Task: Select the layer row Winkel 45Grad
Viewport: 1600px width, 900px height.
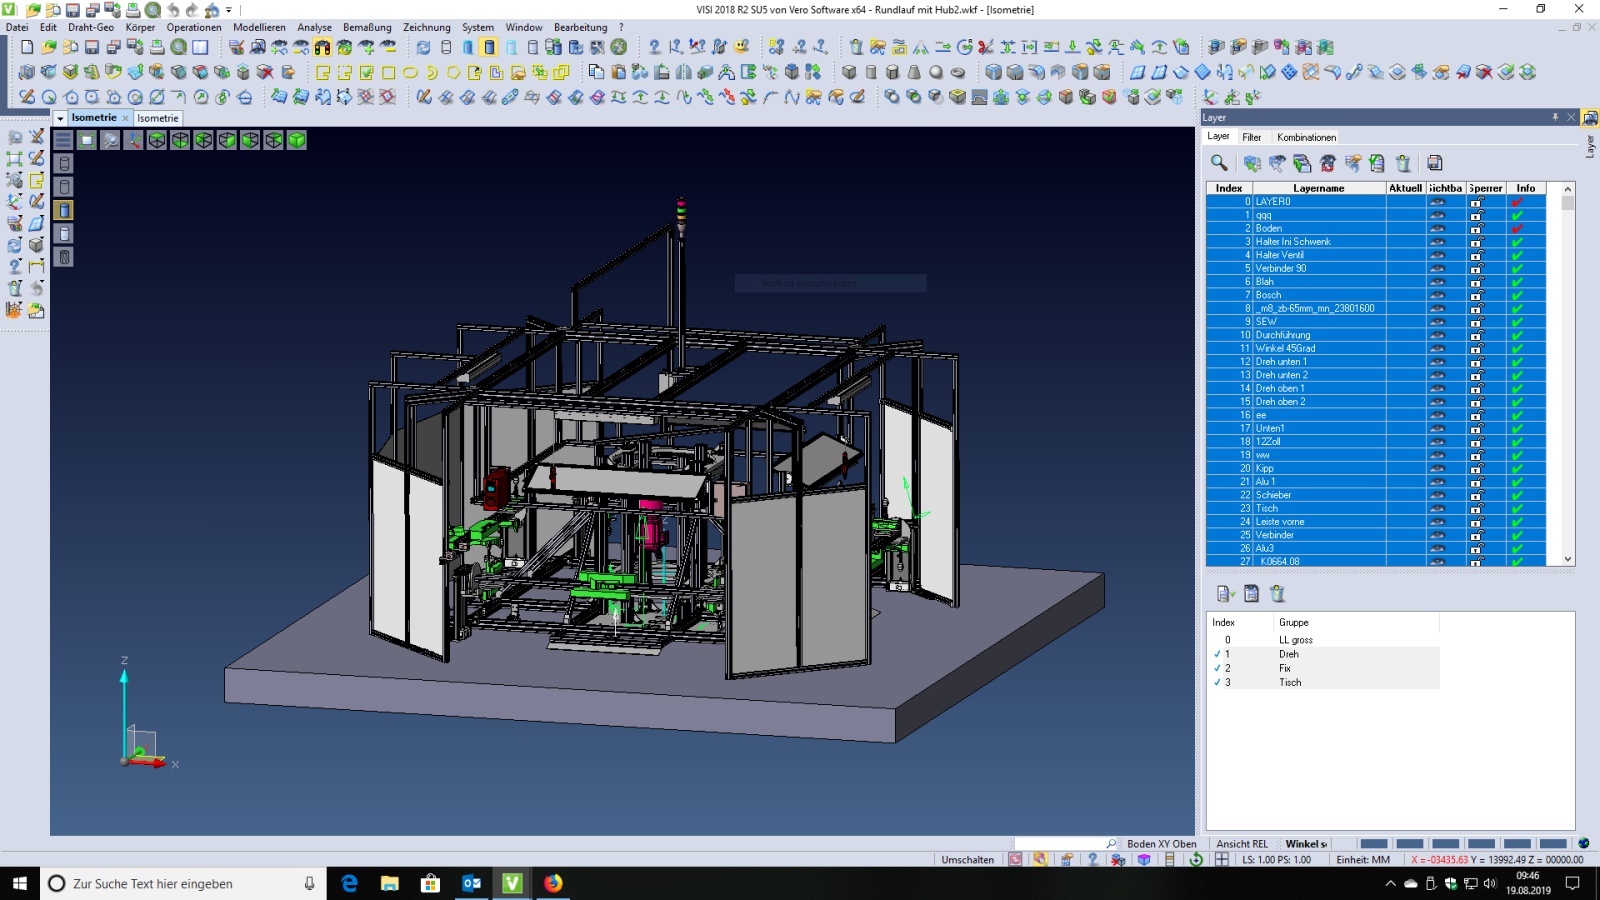Action: pyautogui.click(x=1376, y=349)
